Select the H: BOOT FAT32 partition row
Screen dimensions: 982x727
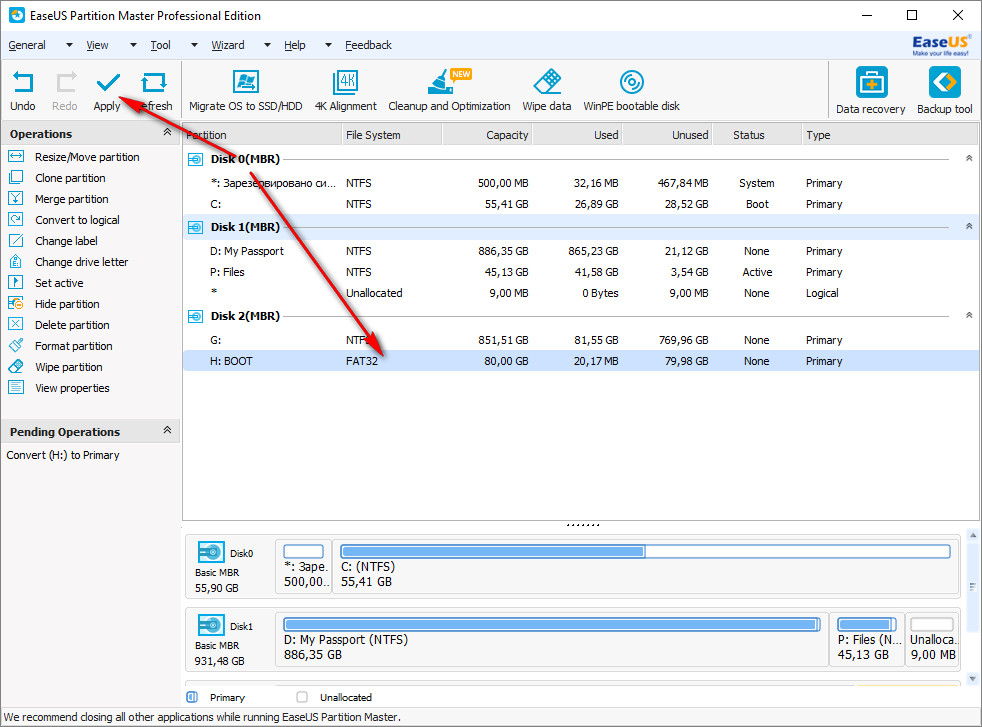(x=581, y=361)
